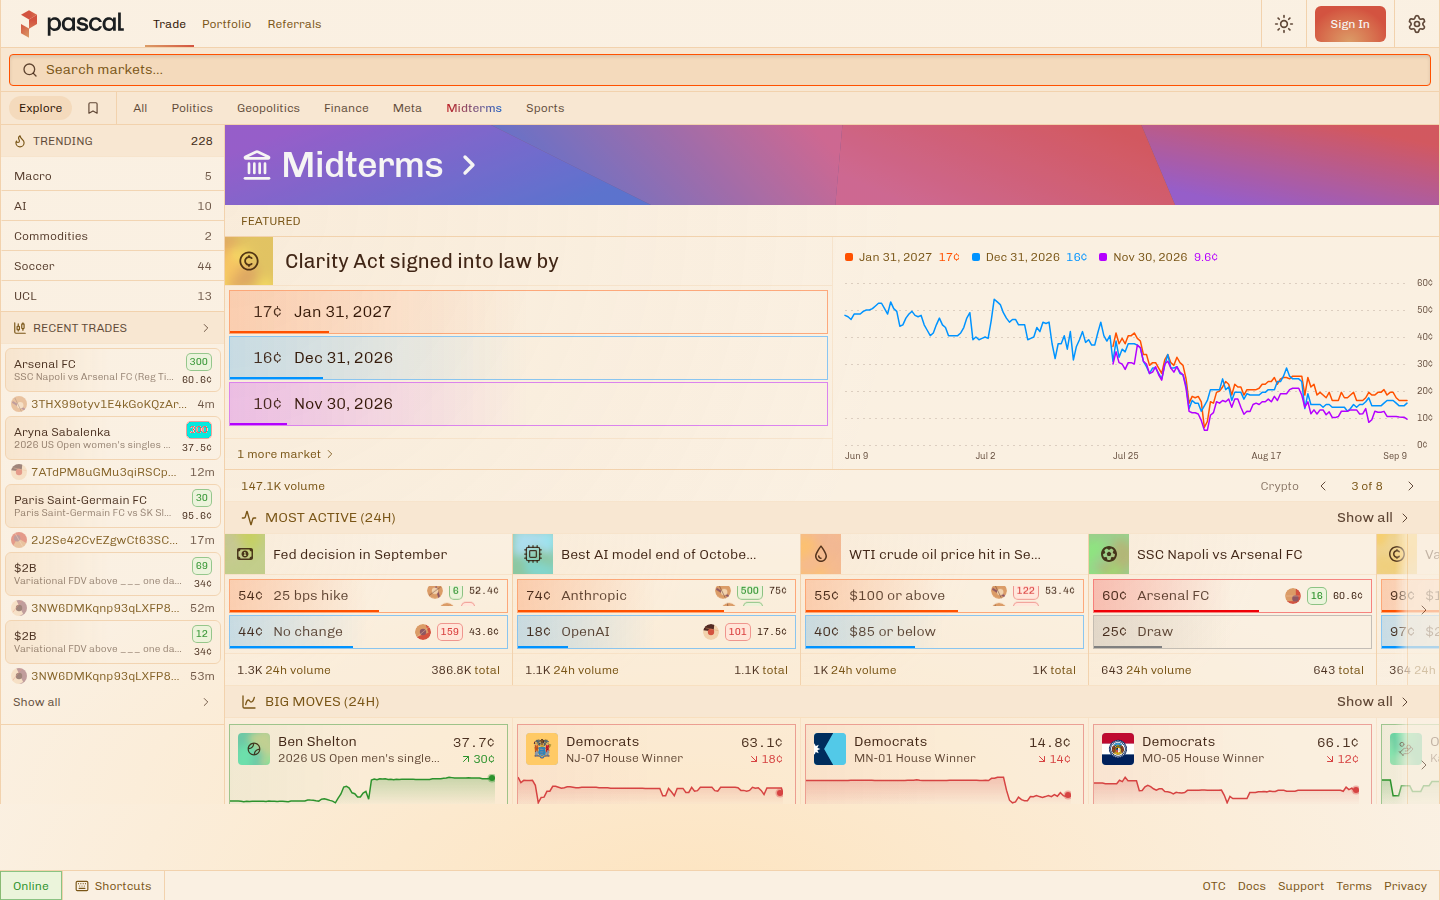Toggle Jan 31, 2027 chart legend series
This screenshot has height=900, width=1440.
coord(902,257)
